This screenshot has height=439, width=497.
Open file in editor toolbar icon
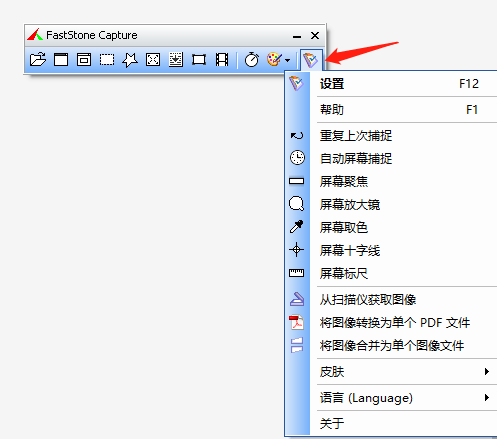(x=38, y=60)
